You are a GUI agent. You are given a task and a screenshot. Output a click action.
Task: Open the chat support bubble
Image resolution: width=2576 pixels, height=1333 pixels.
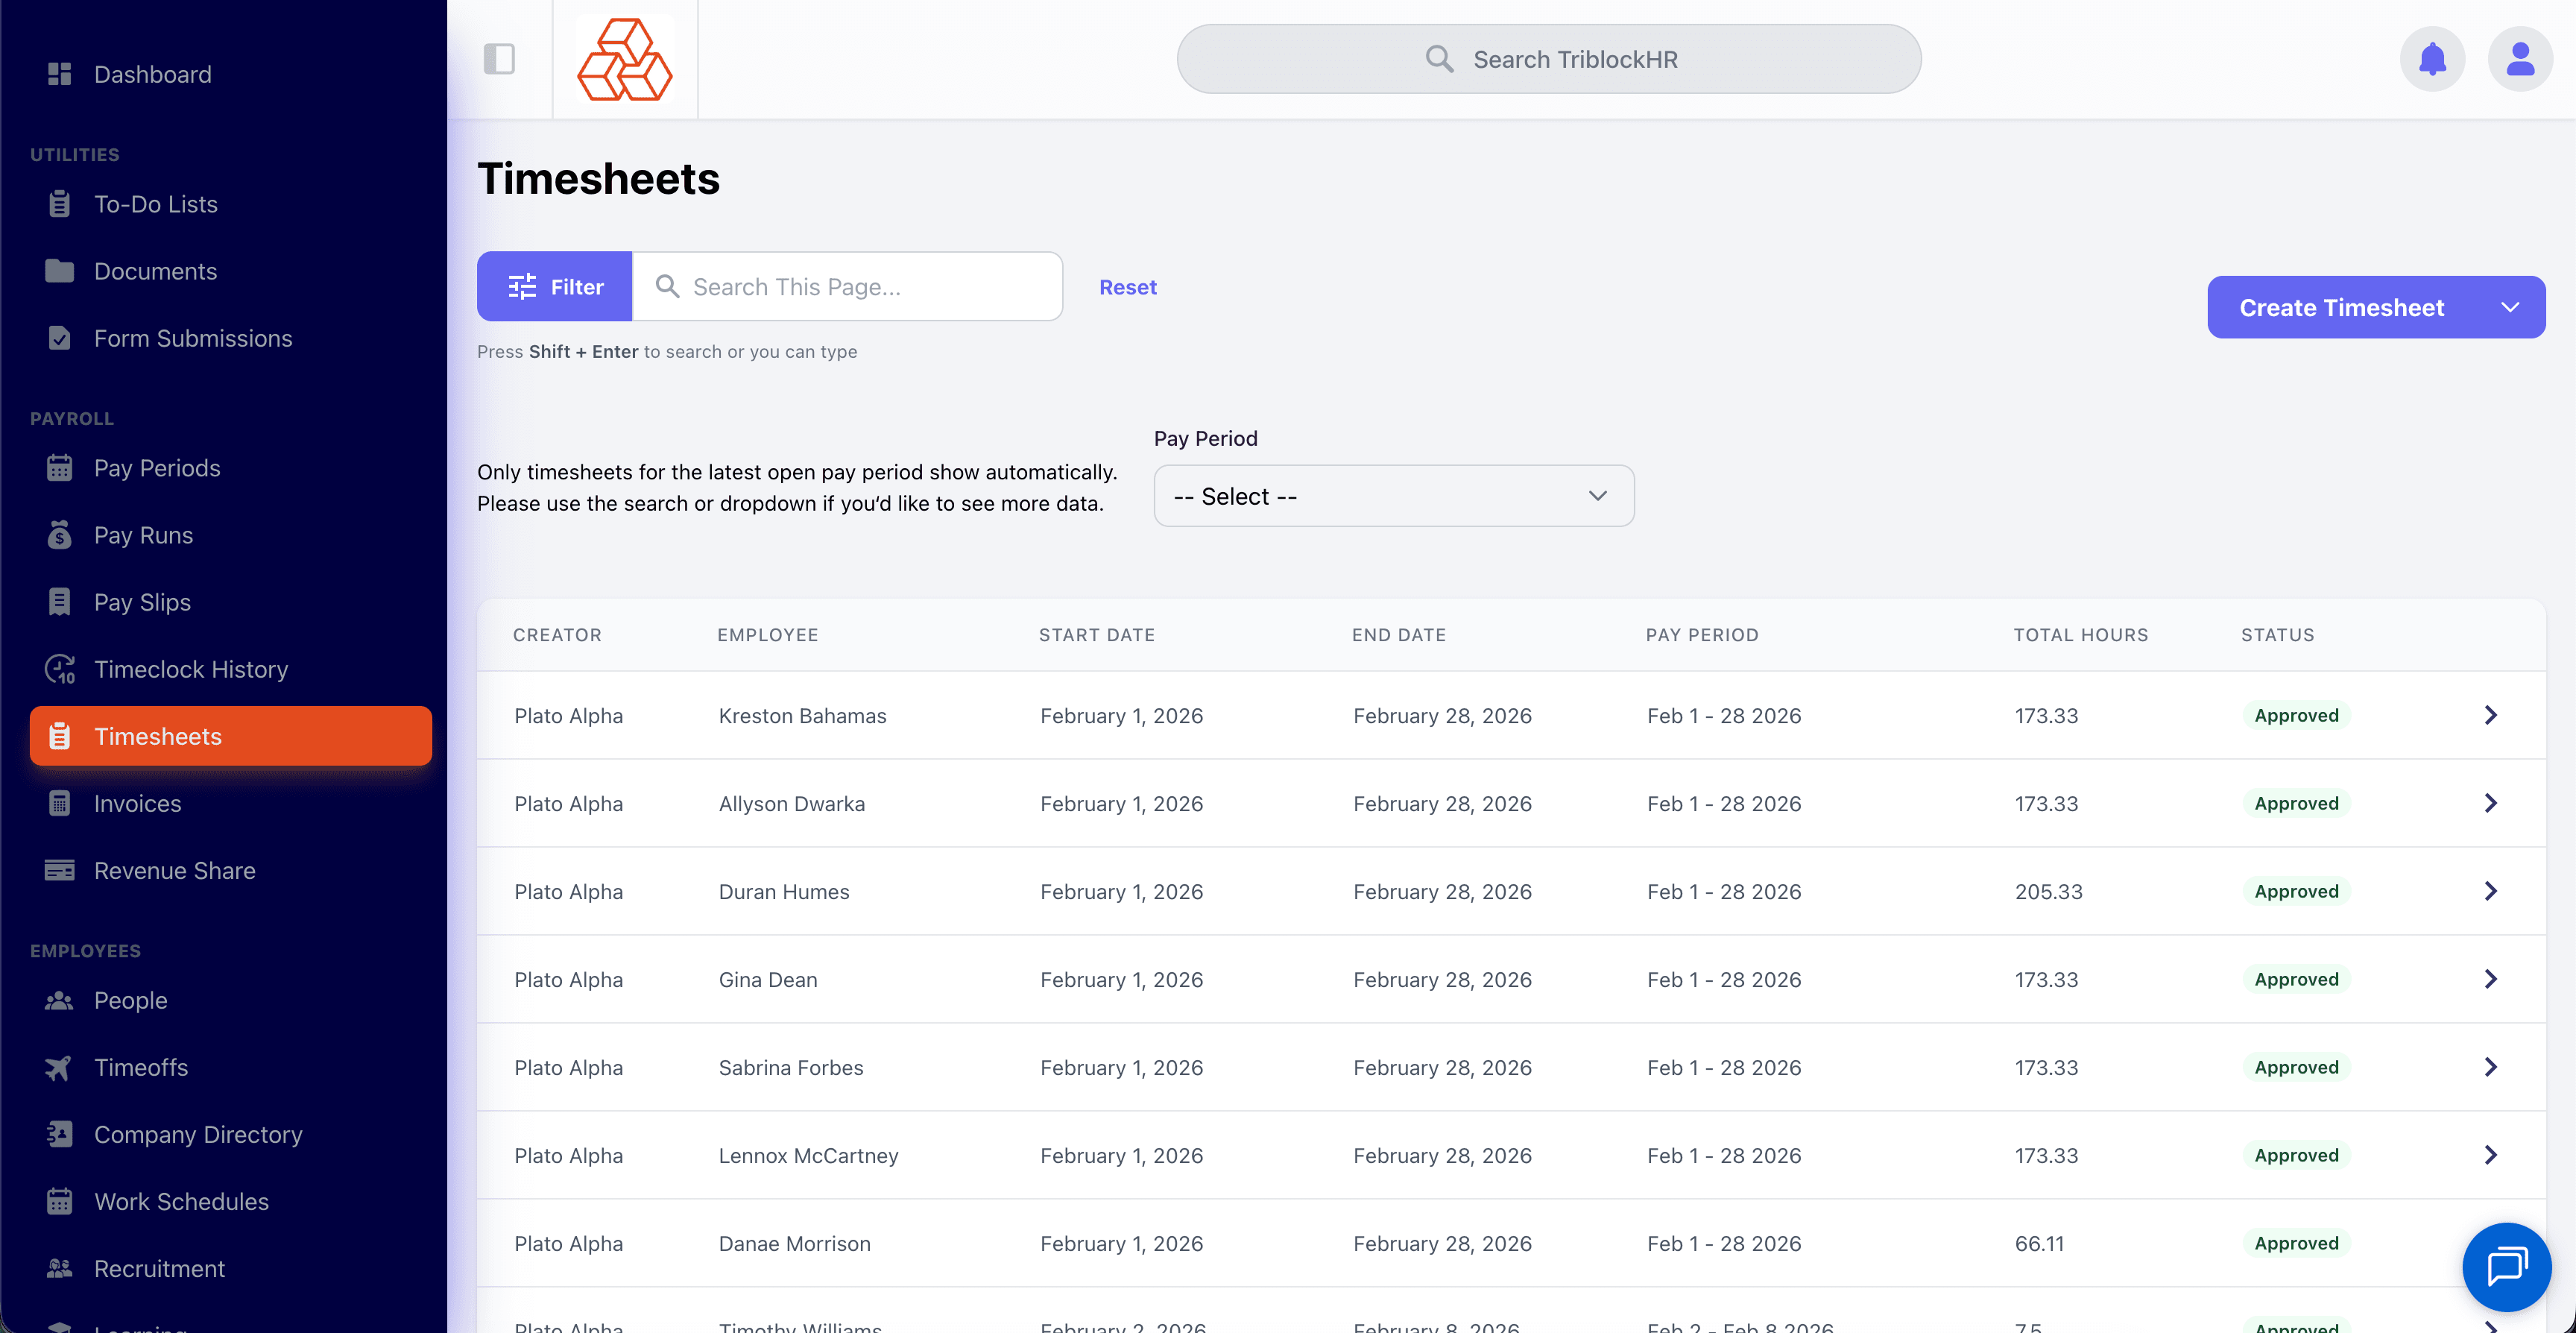pos(2505,1266)
